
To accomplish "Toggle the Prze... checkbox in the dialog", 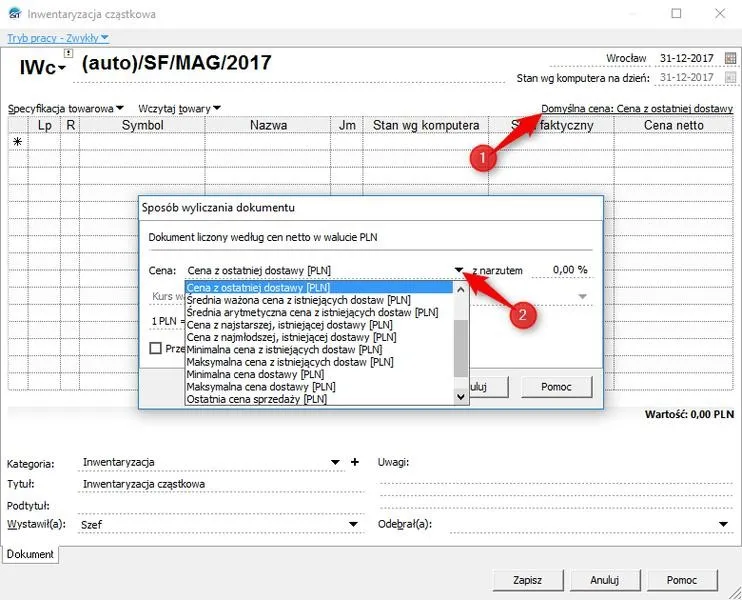I will click(155, 348).
